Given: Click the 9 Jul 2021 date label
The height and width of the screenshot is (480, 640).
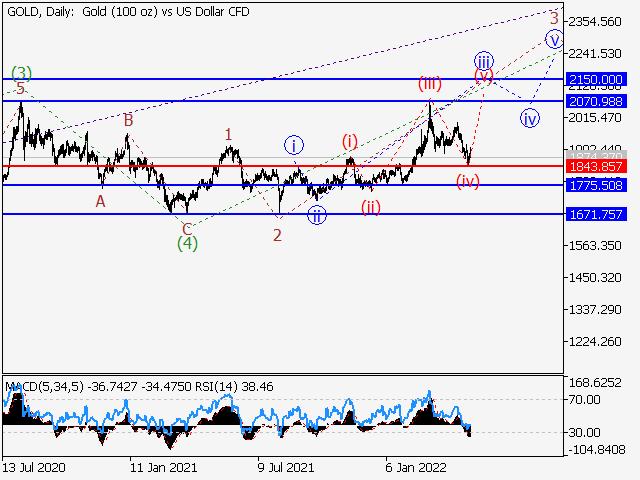Looking at the screenshot, I should coord(286,467).
